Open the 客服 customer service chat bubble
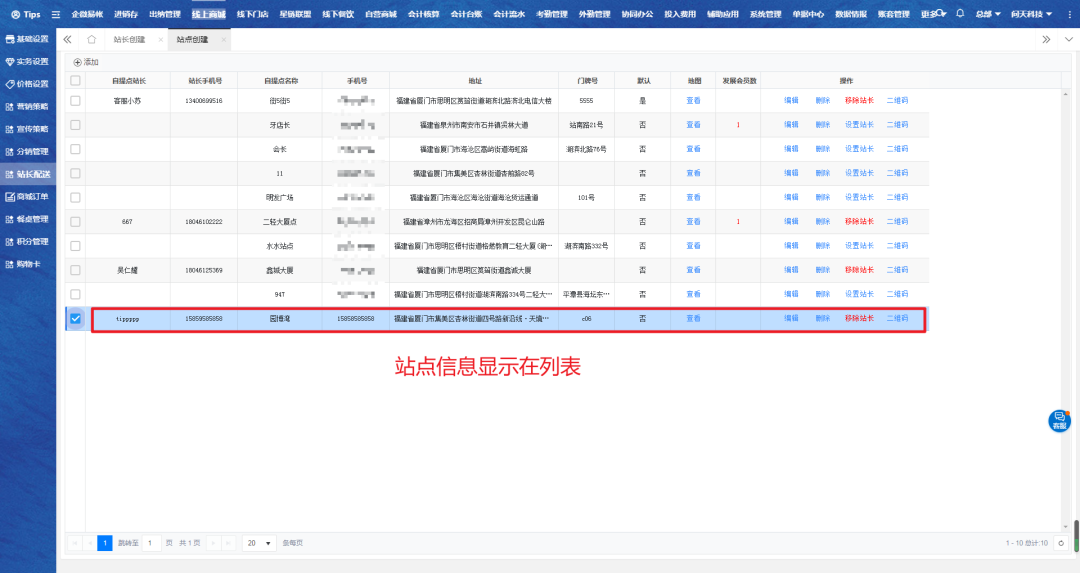 [1059, 420]
